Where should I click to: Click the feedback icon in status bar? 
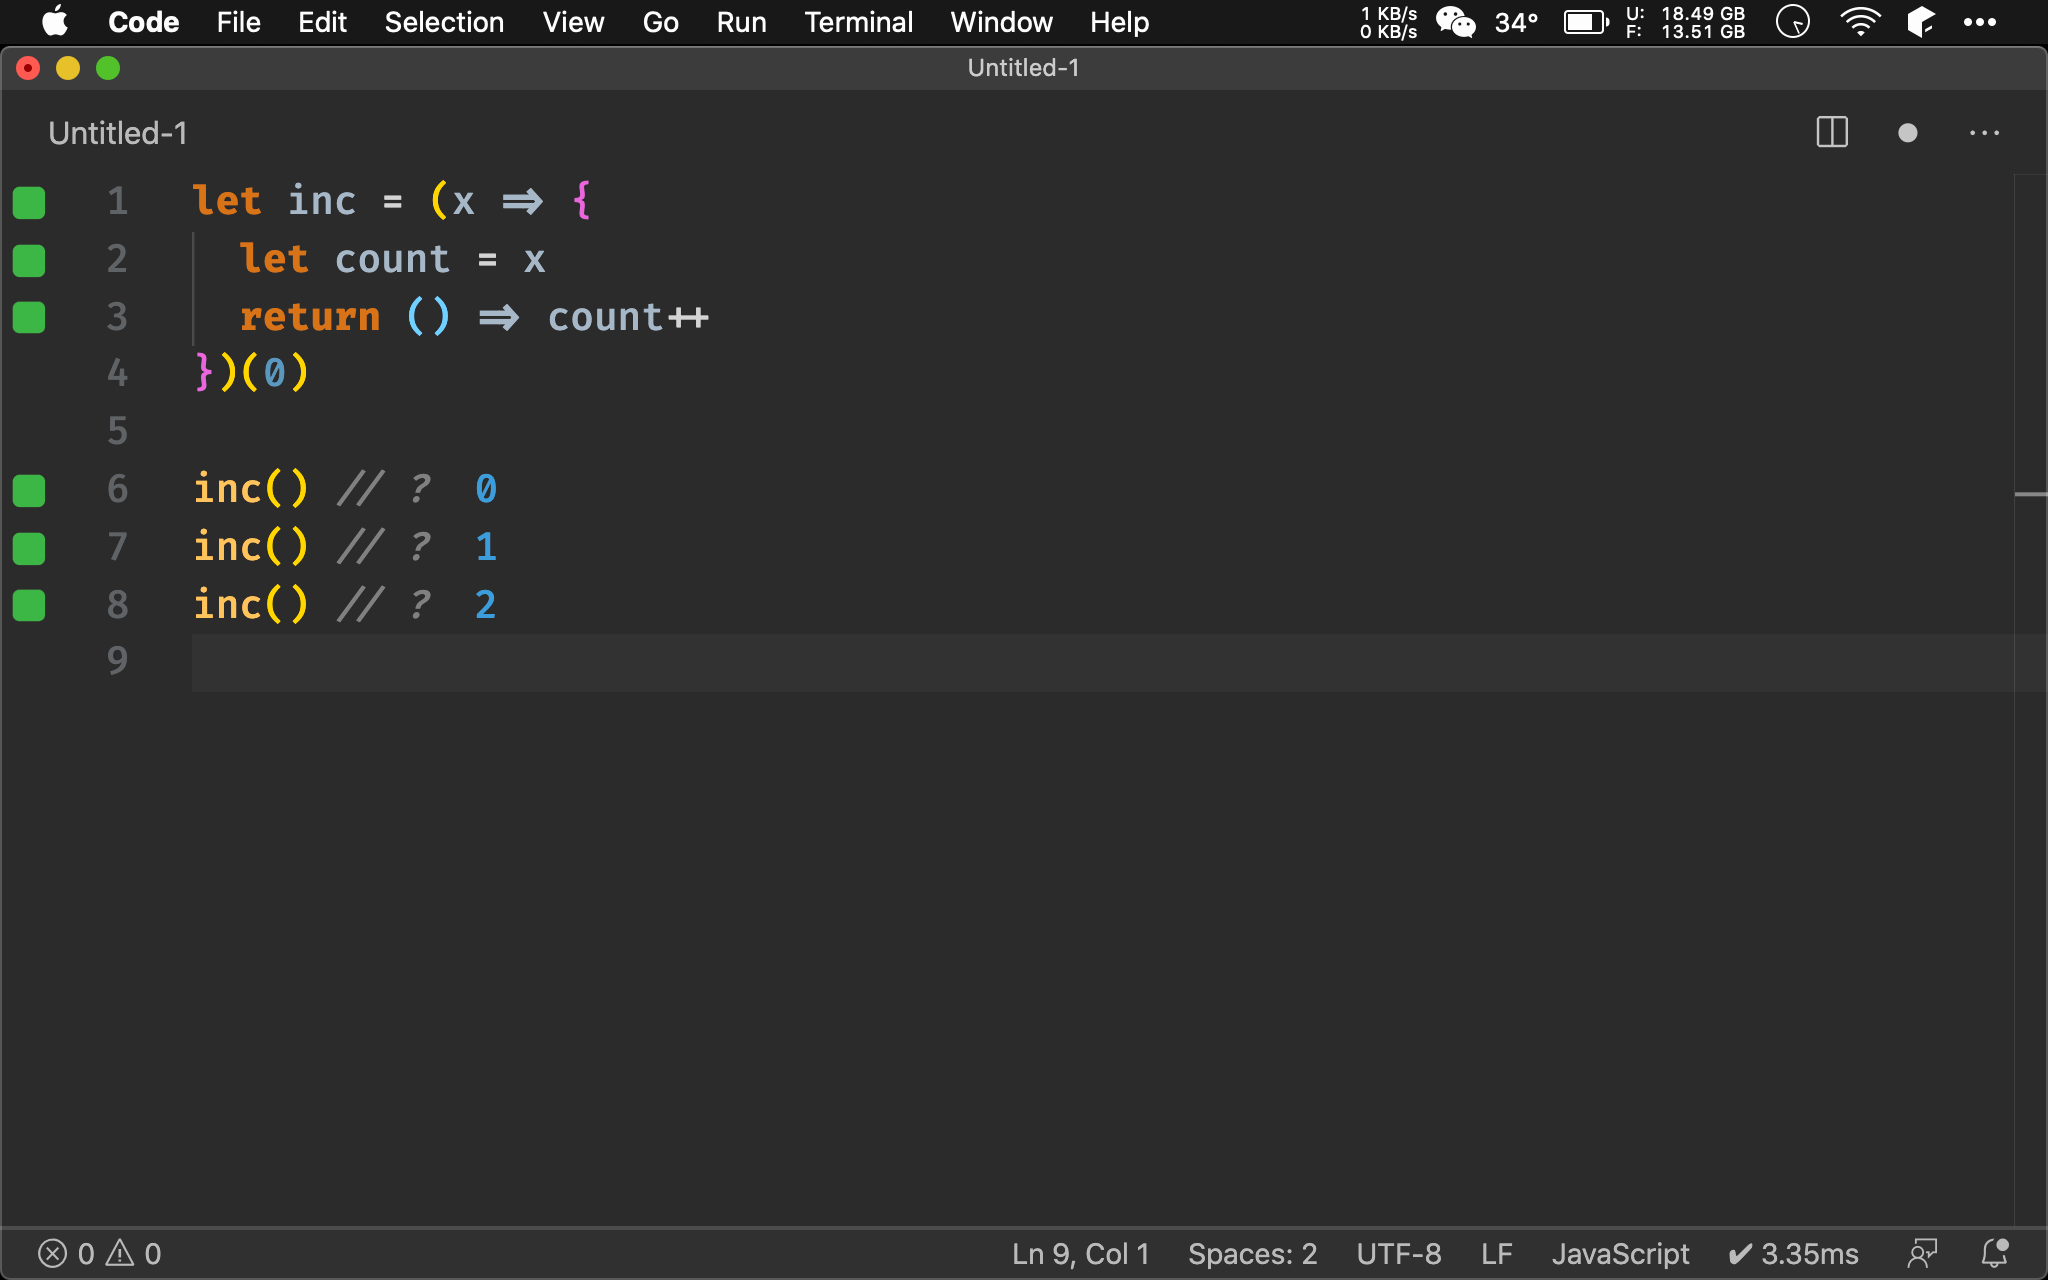[1922, 1254]
